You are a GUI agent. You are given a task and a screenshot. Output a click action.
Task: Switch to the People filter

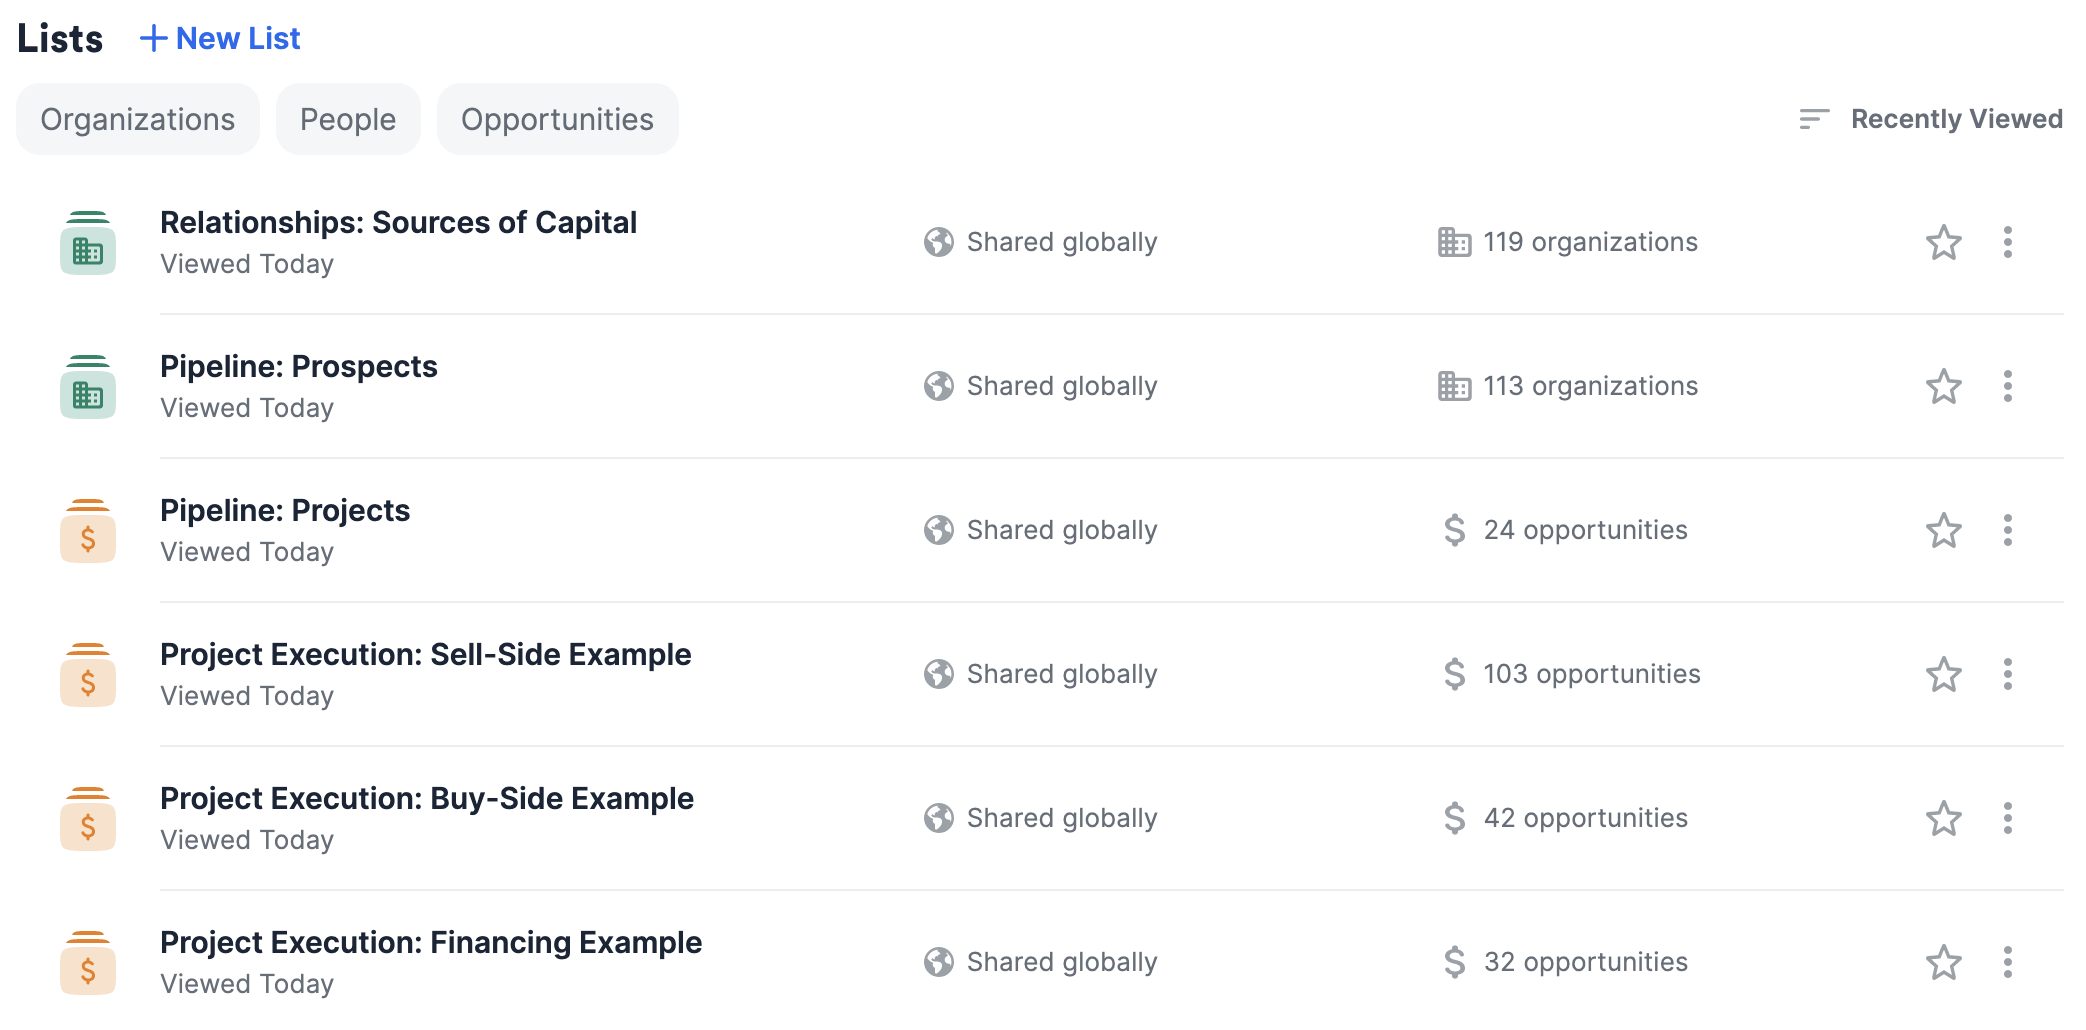pos(347,118)
